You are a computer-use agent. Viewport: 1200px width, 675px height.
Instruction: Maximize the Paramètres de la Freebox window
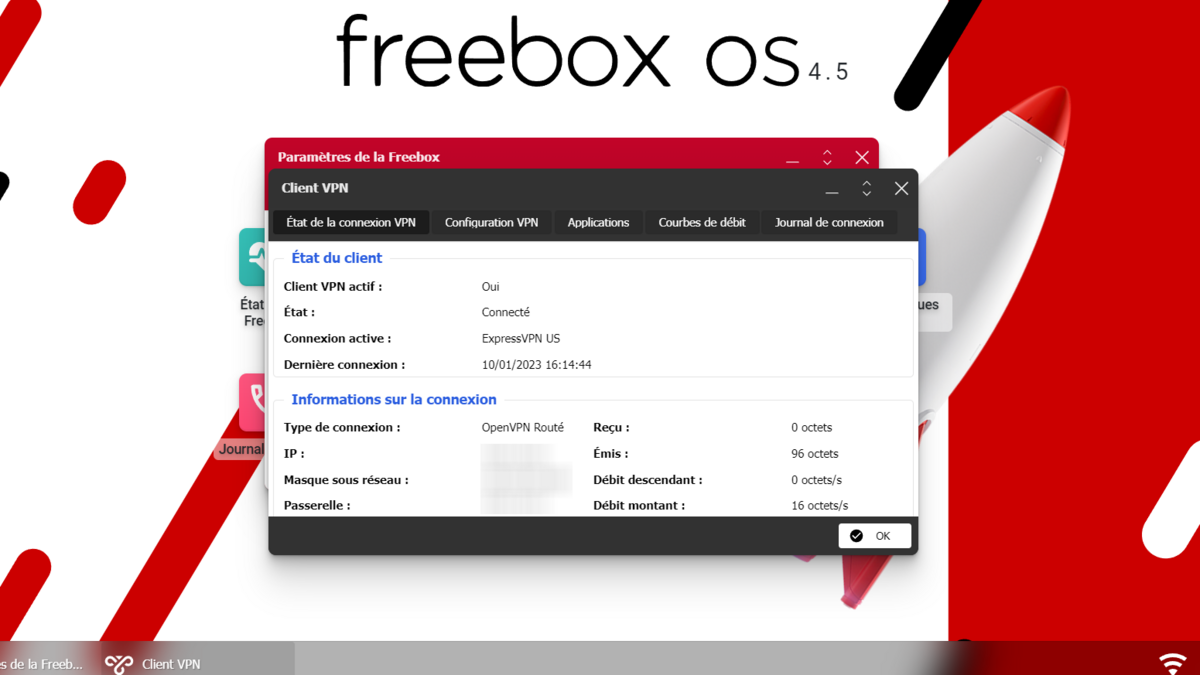(827, 157)
